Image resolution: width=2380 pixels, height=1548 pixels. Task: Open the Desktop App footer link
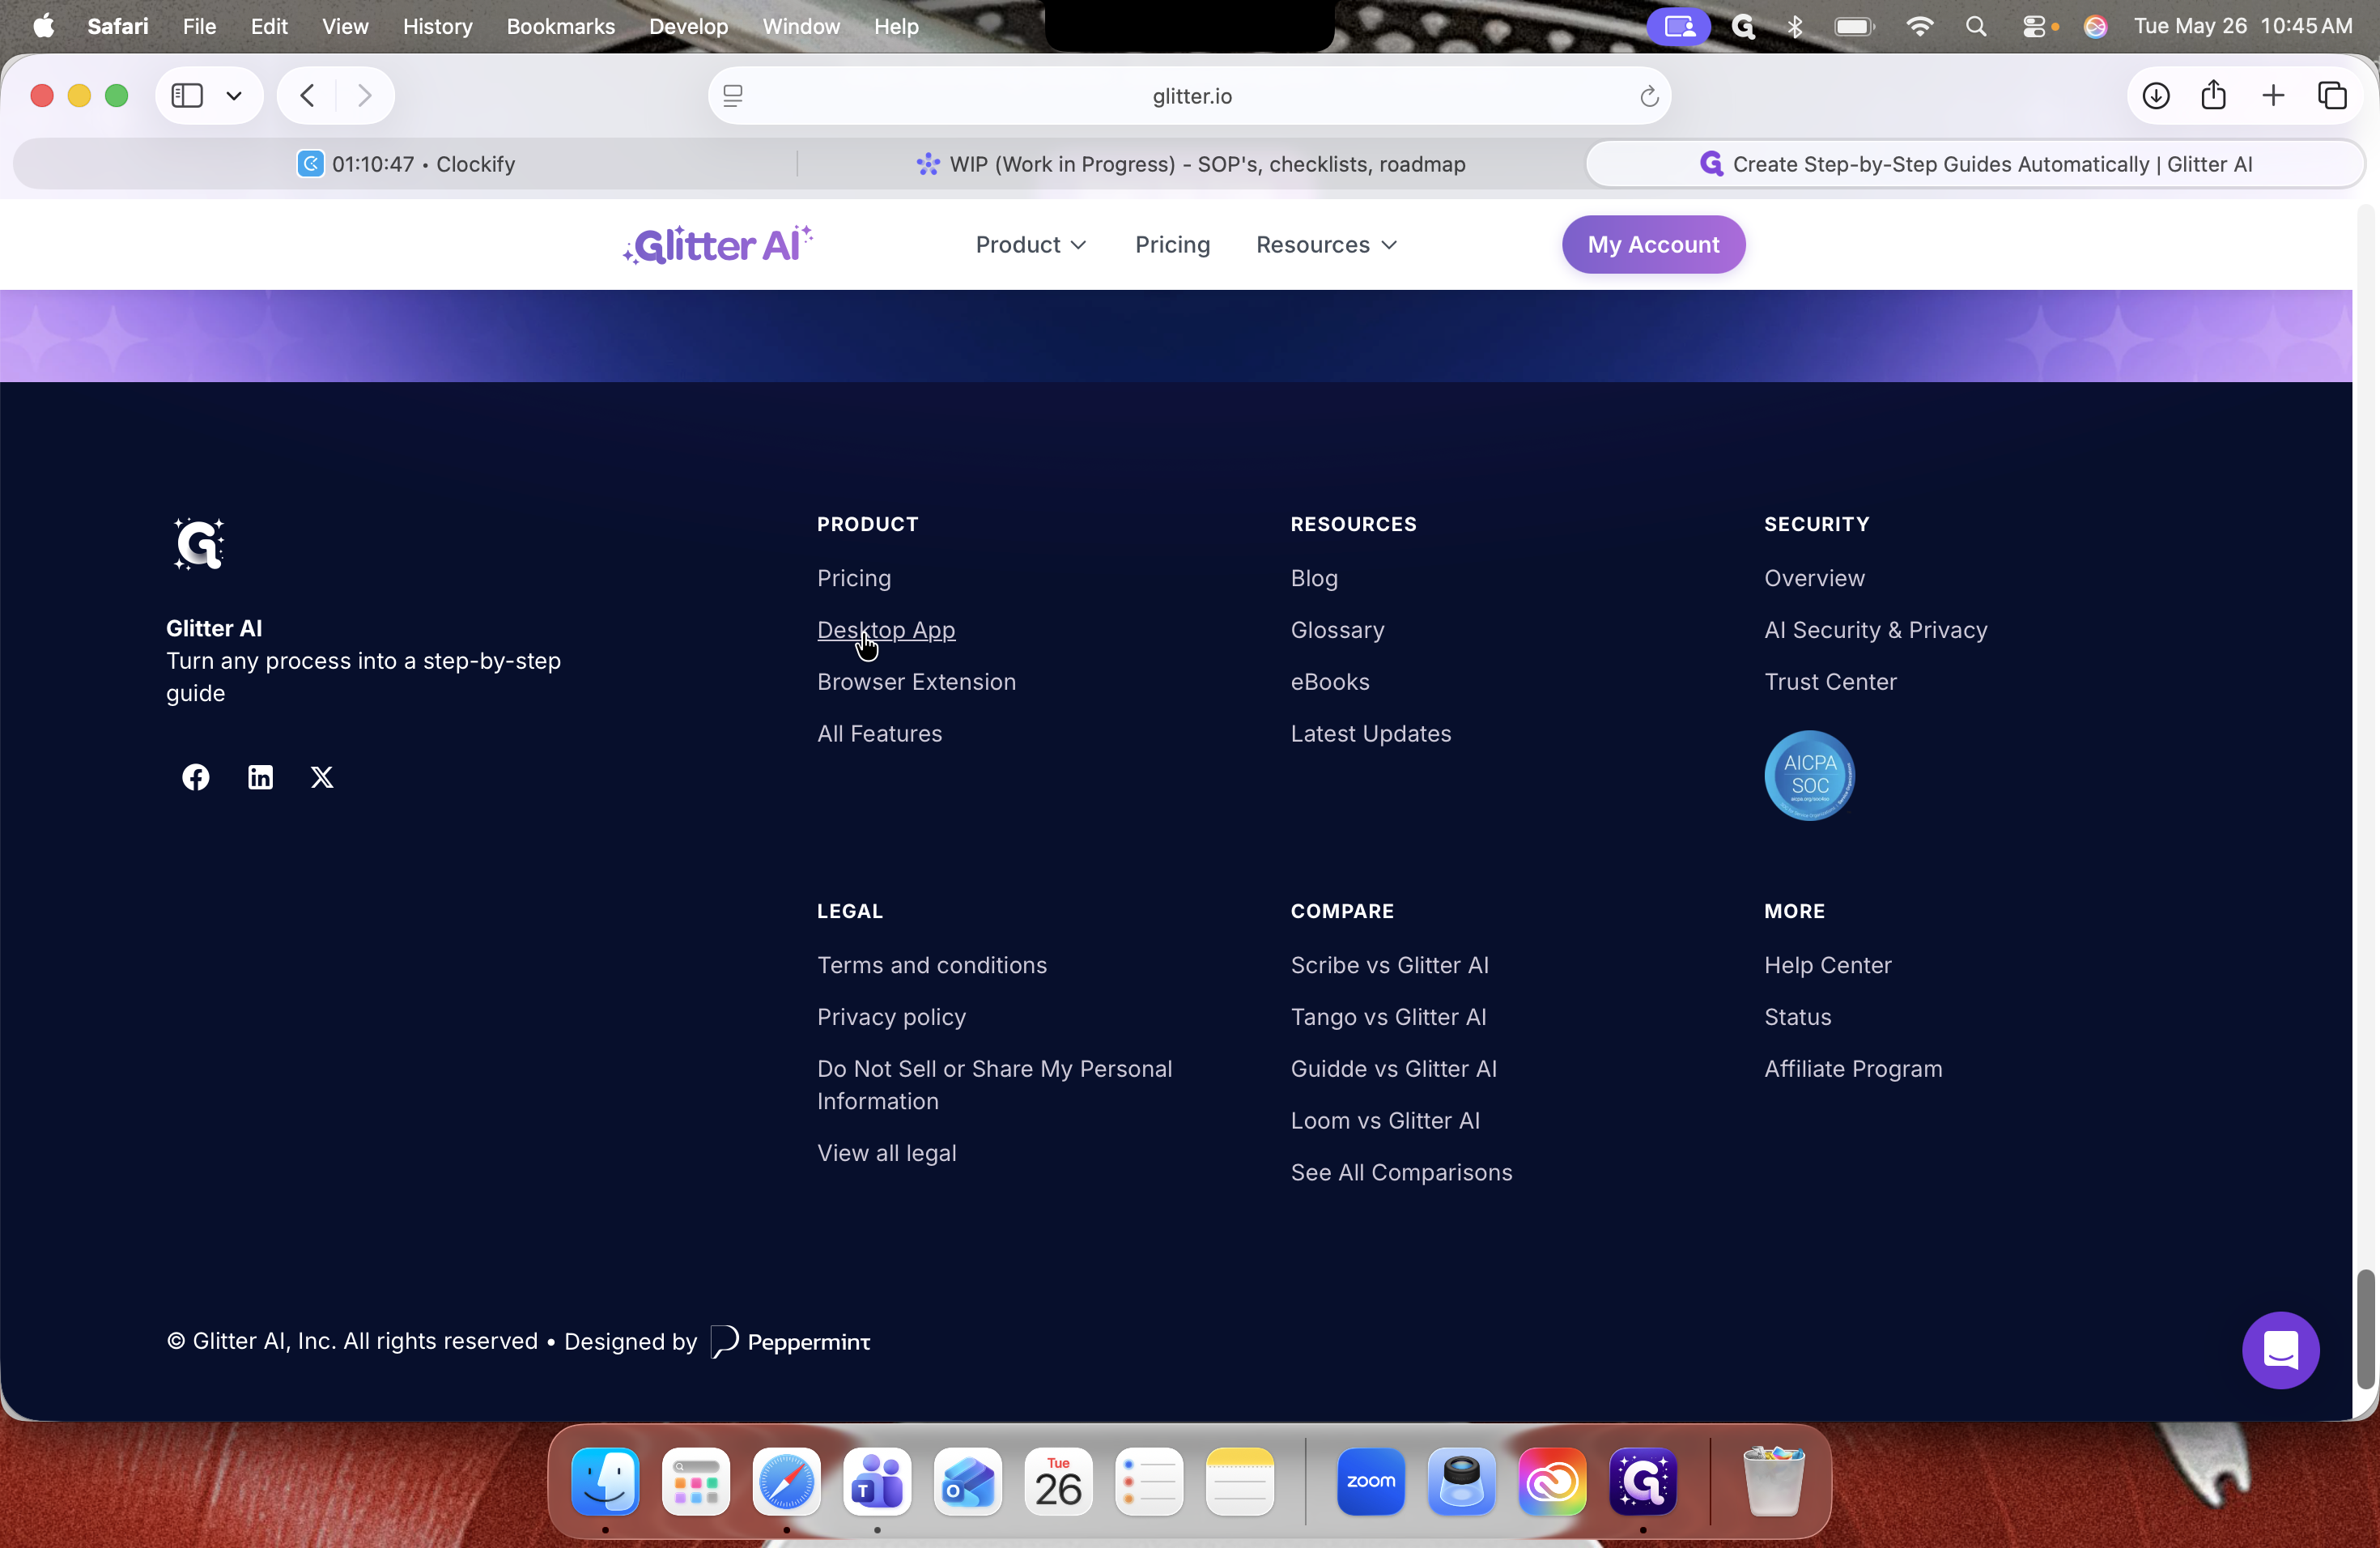pyautogui.click(x=885, y=630)
